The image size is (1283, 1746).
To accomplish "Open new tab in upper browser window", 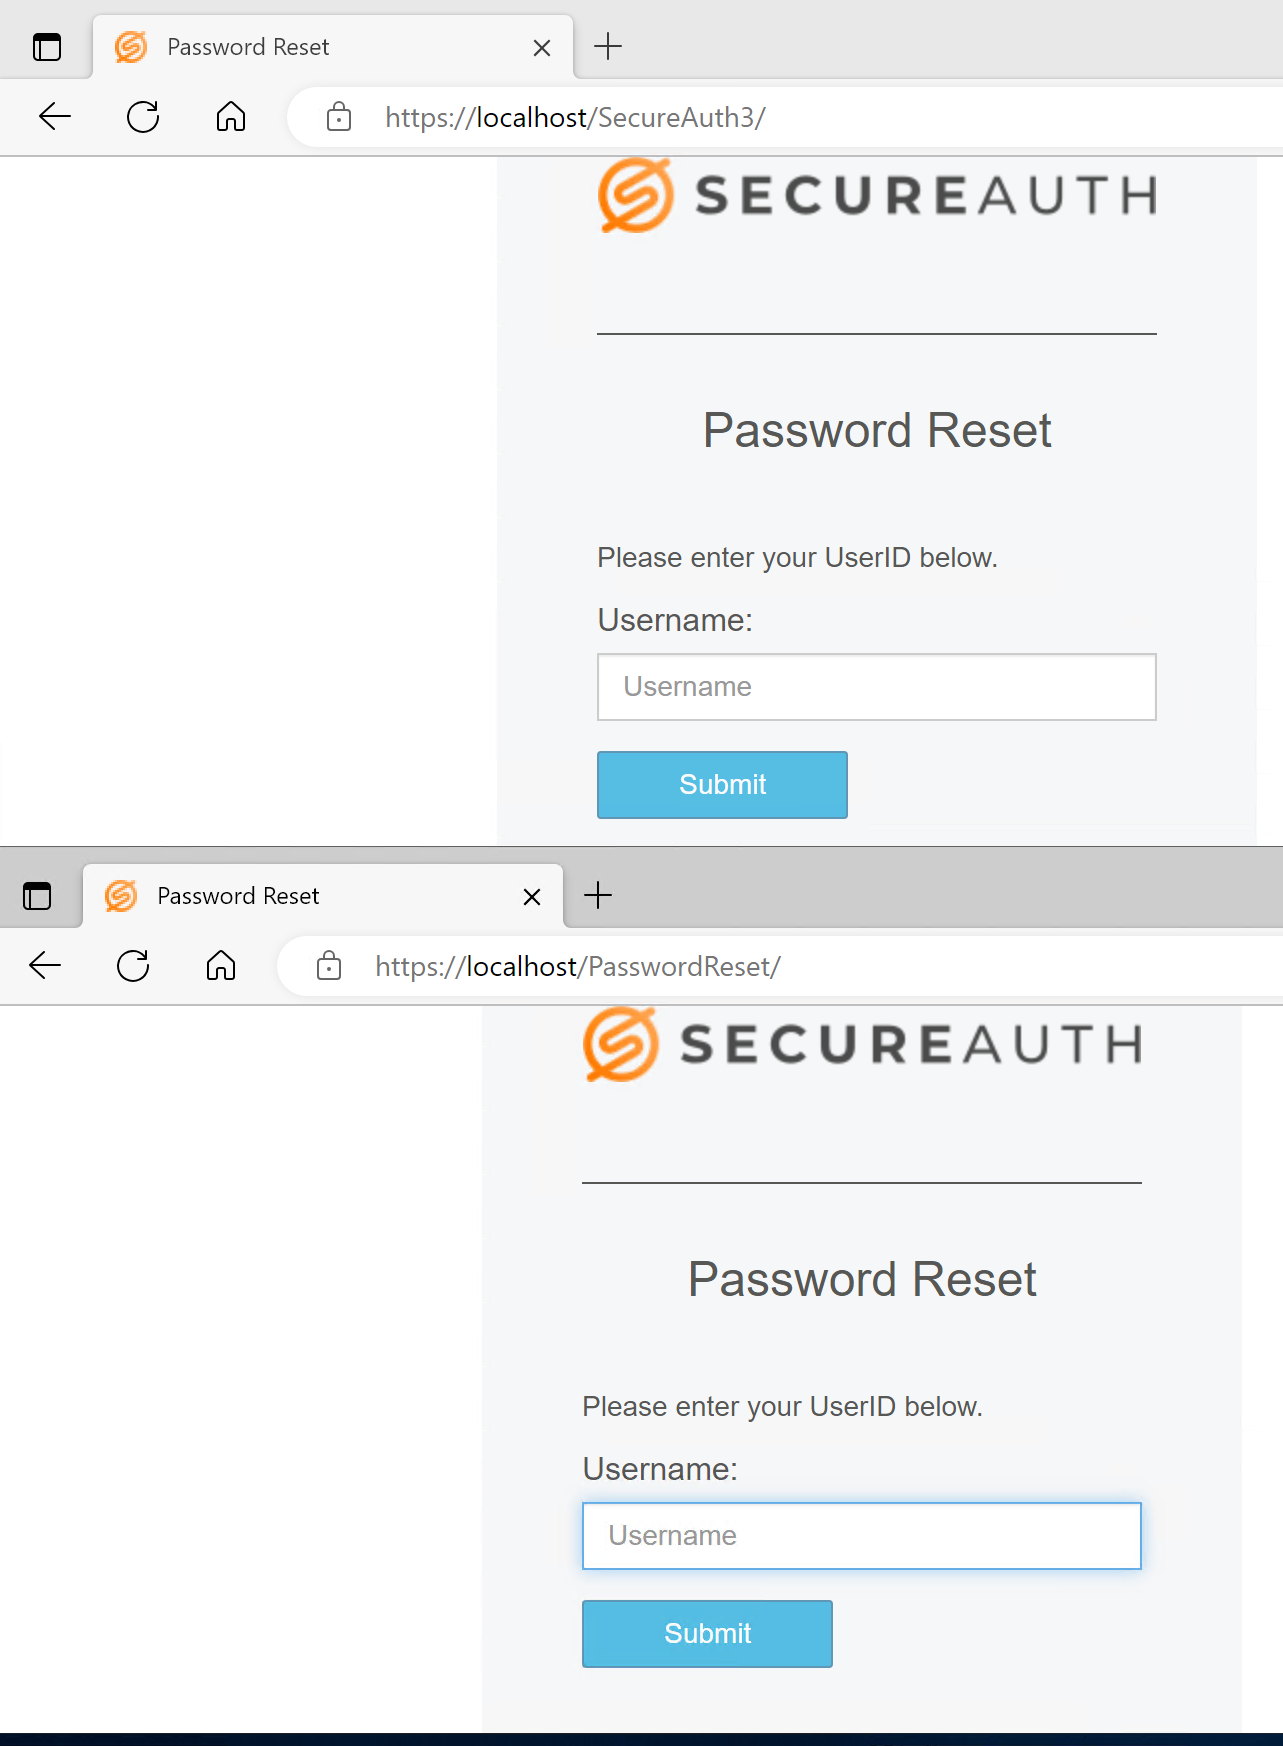I will (x=608, y=46).
